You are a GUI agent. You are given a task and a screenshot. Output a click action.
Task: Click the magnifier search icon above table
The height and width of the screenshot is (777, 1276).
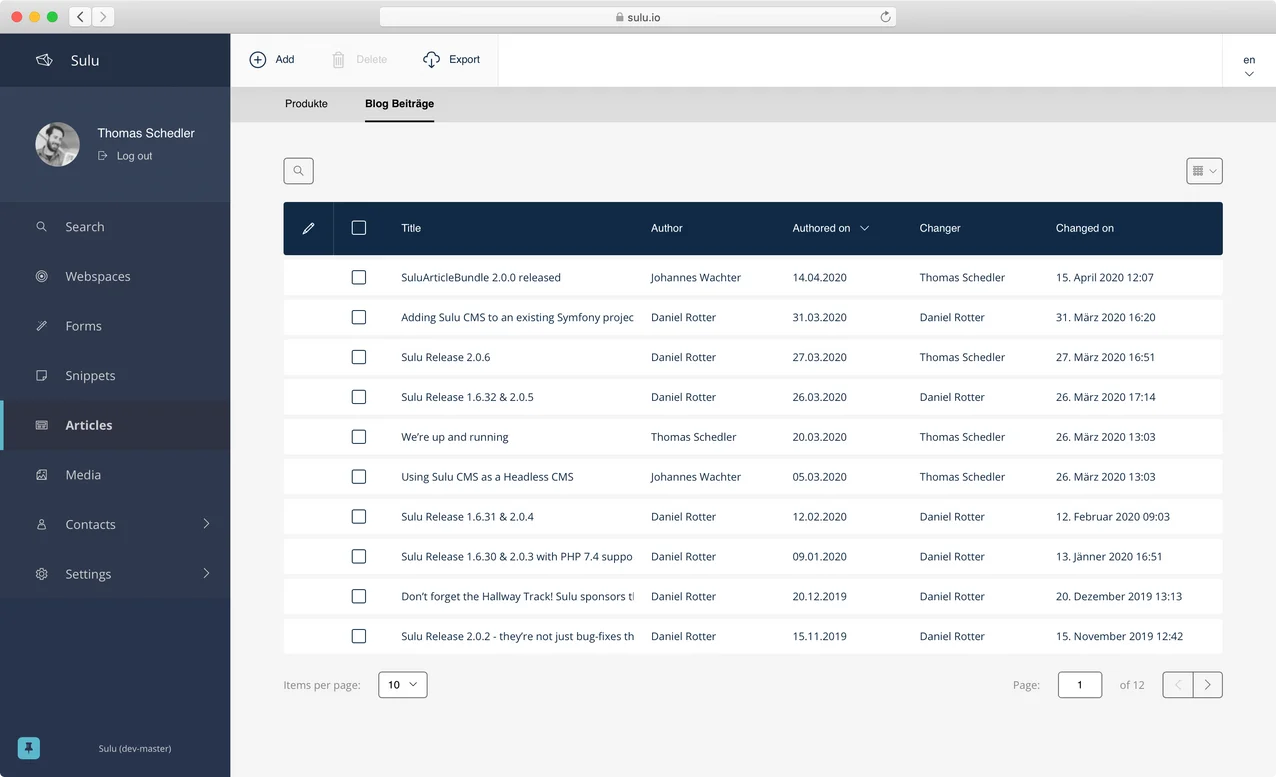pyautogui.click(x=298, y=171)
